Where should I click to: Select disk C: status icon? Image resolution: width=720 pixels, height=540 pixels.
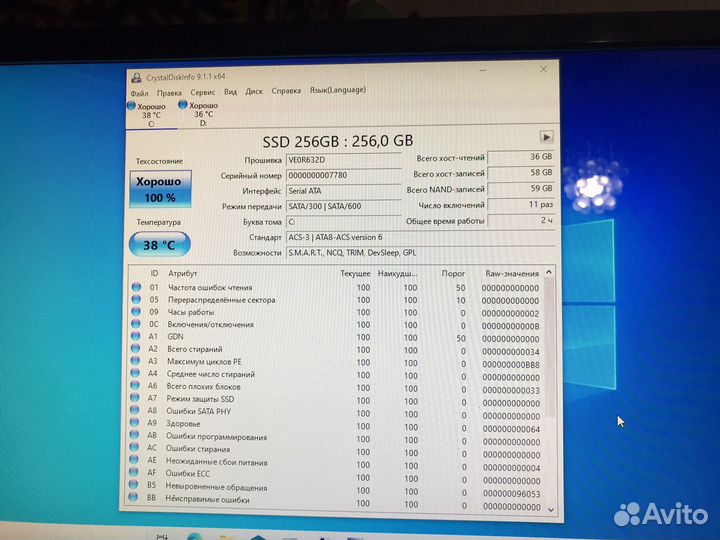pyautogui.click(x=132, y=105)
